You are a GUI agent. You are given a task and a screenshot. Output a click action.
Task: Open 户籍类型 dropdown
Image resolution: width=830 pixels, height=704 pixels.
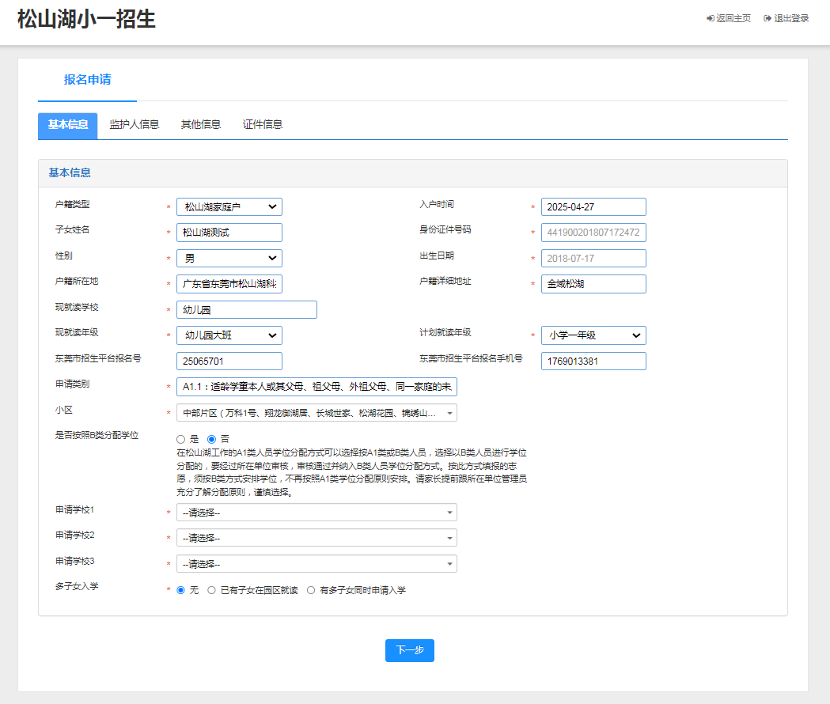point(229,207)
